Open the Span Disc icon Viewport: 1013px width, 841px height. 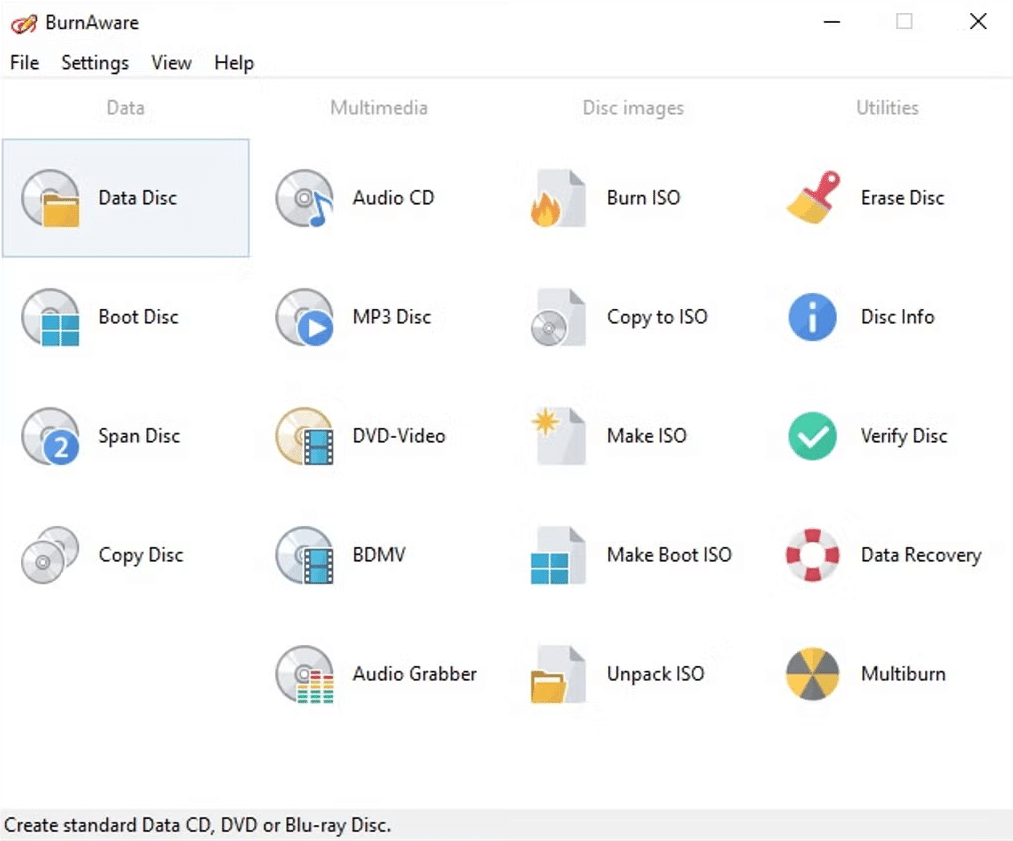(x=50, y=436)
